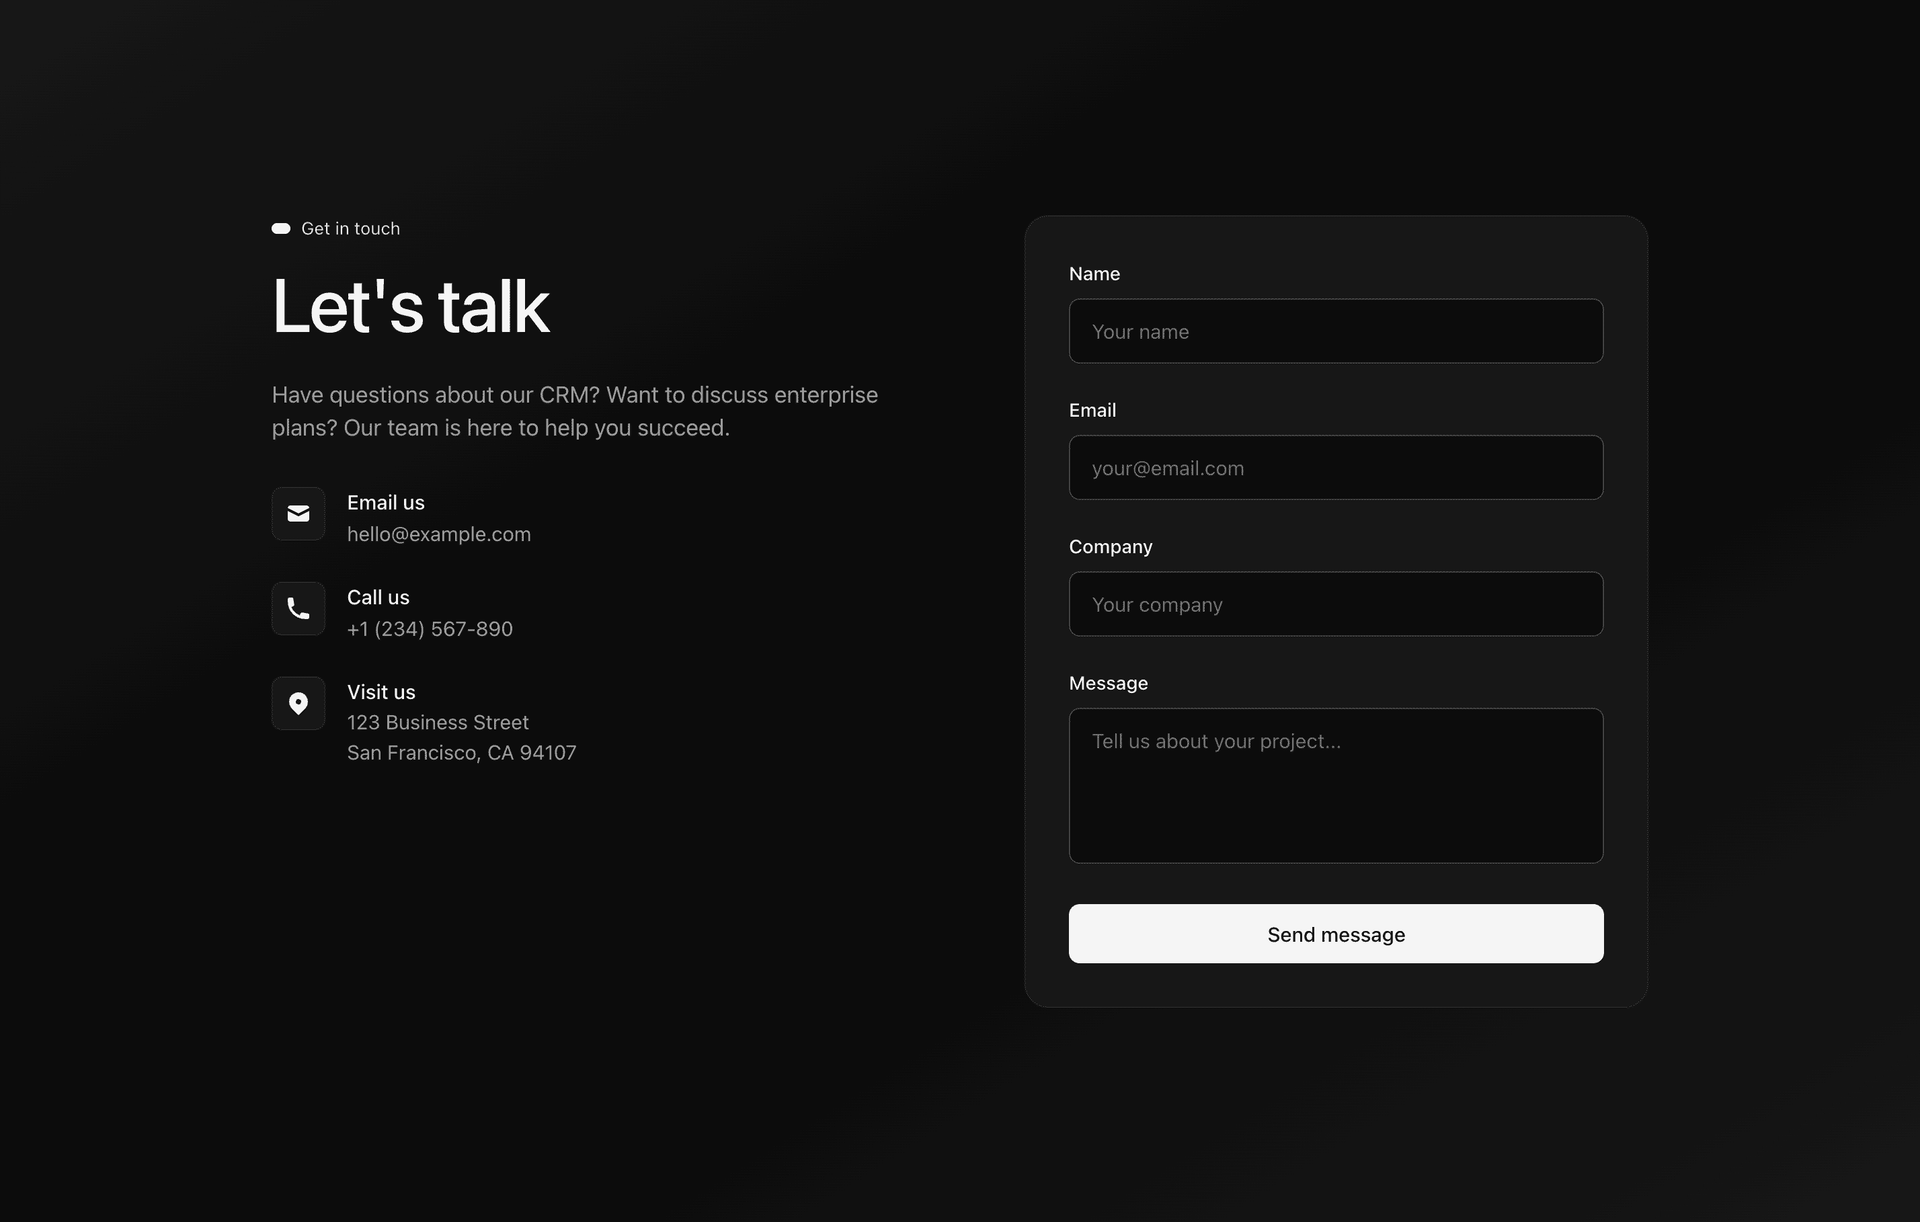Viewport: 1920px width, 1222px height.
Task: Click the badge icon beside Get in touch
Action: (280, 228)
